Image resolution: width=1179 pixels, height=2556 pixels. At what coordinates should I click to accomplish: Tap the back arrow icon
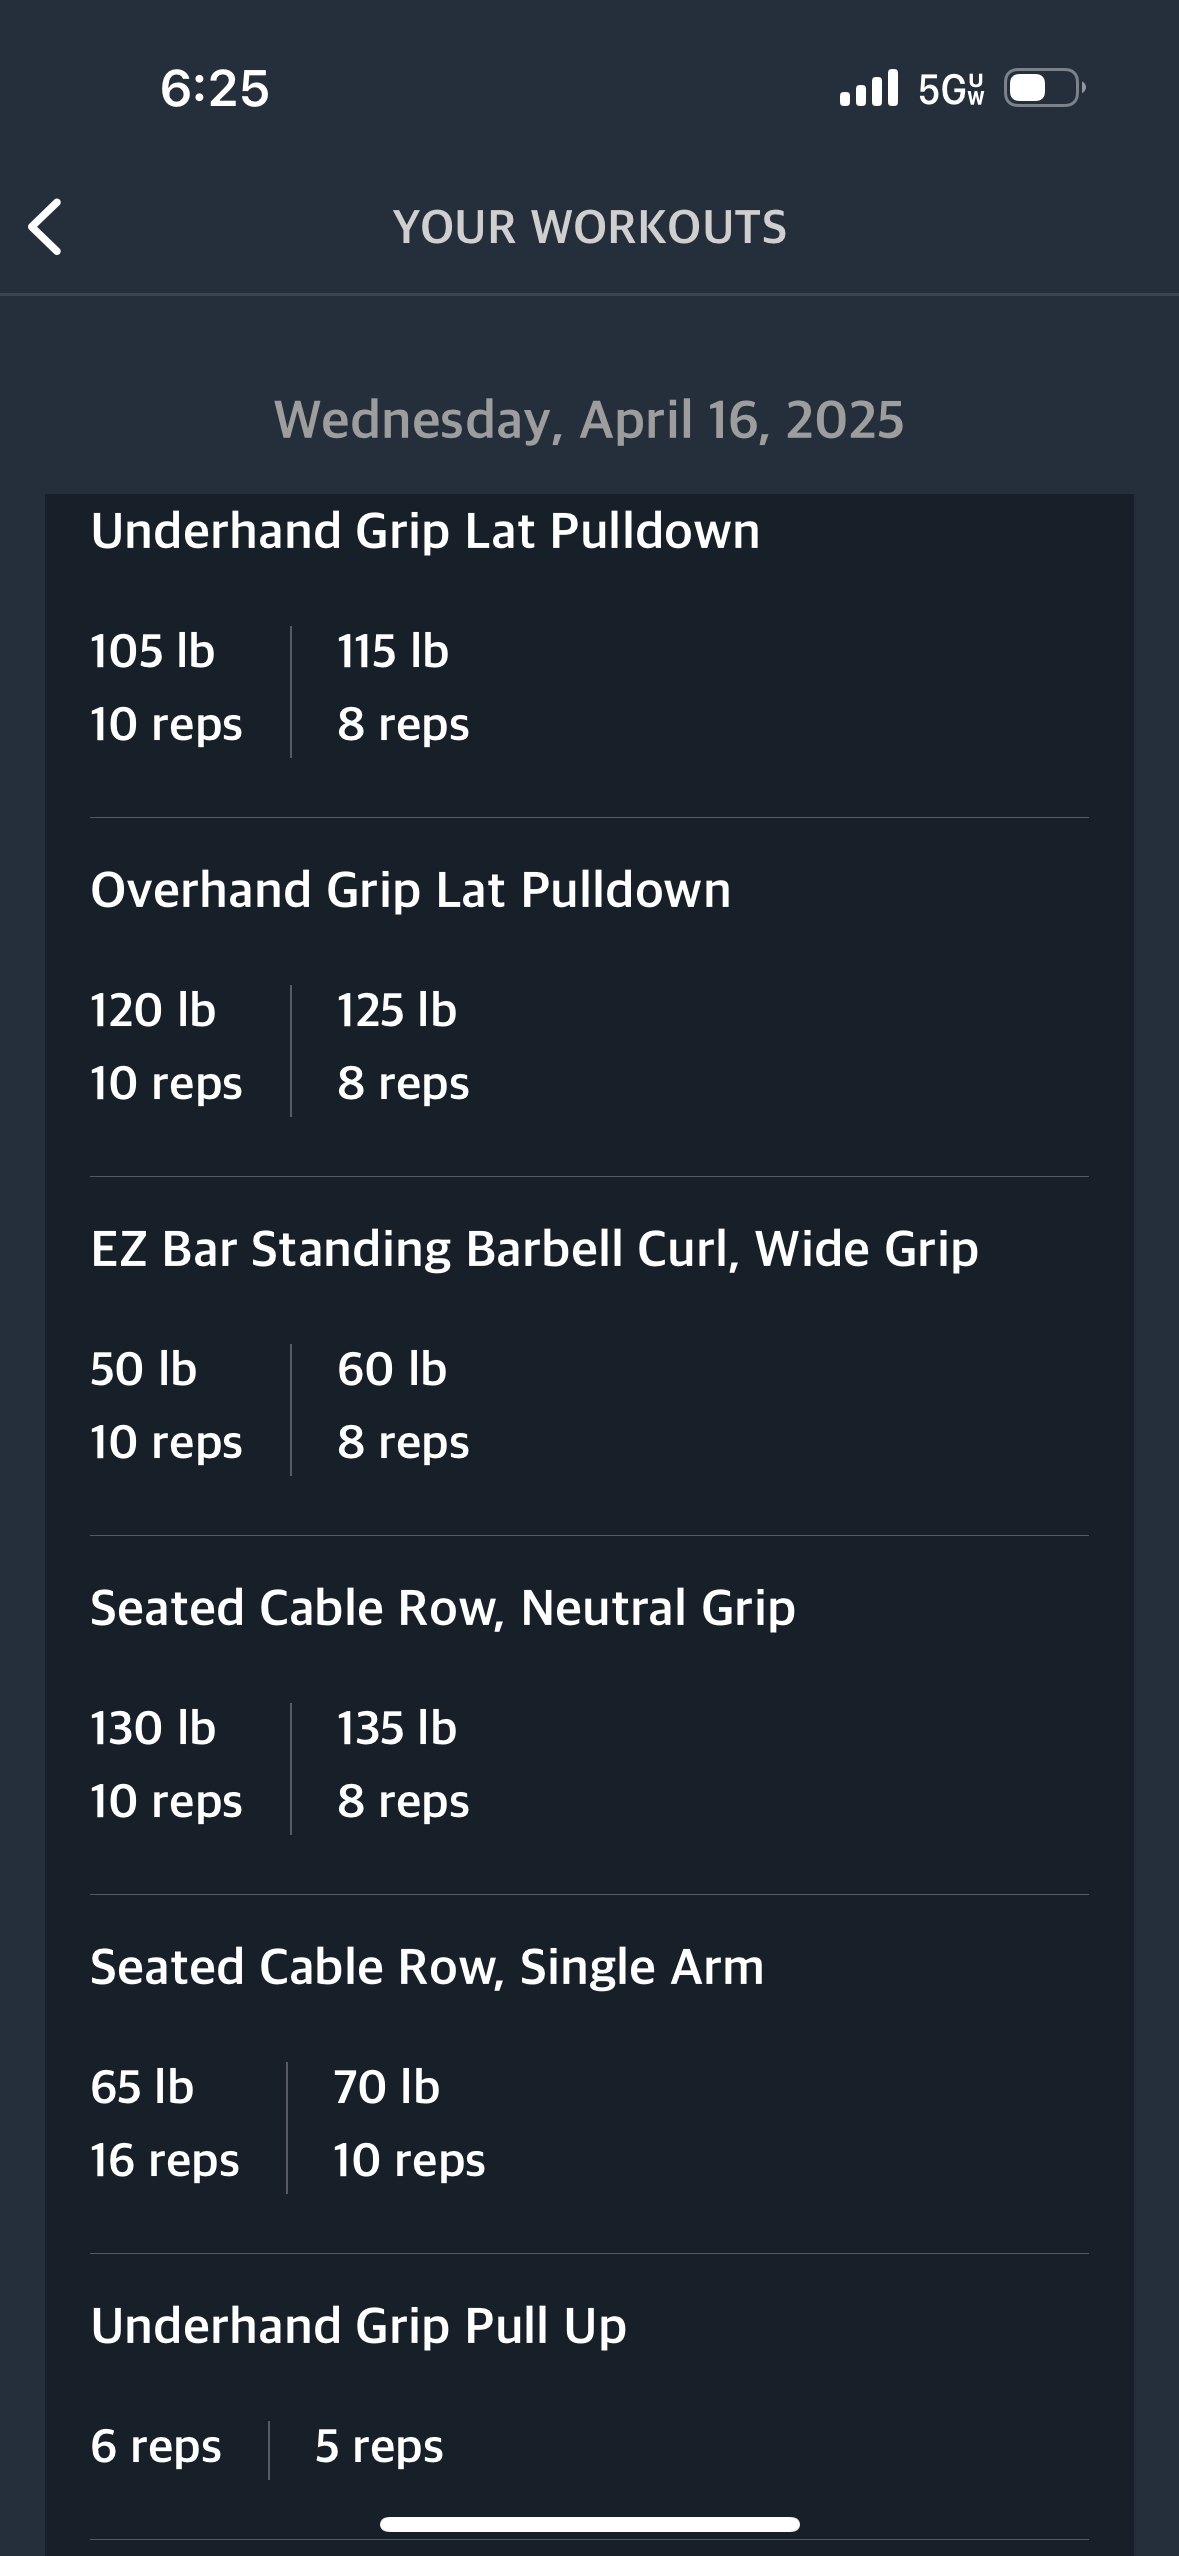[x=46, y=227]
